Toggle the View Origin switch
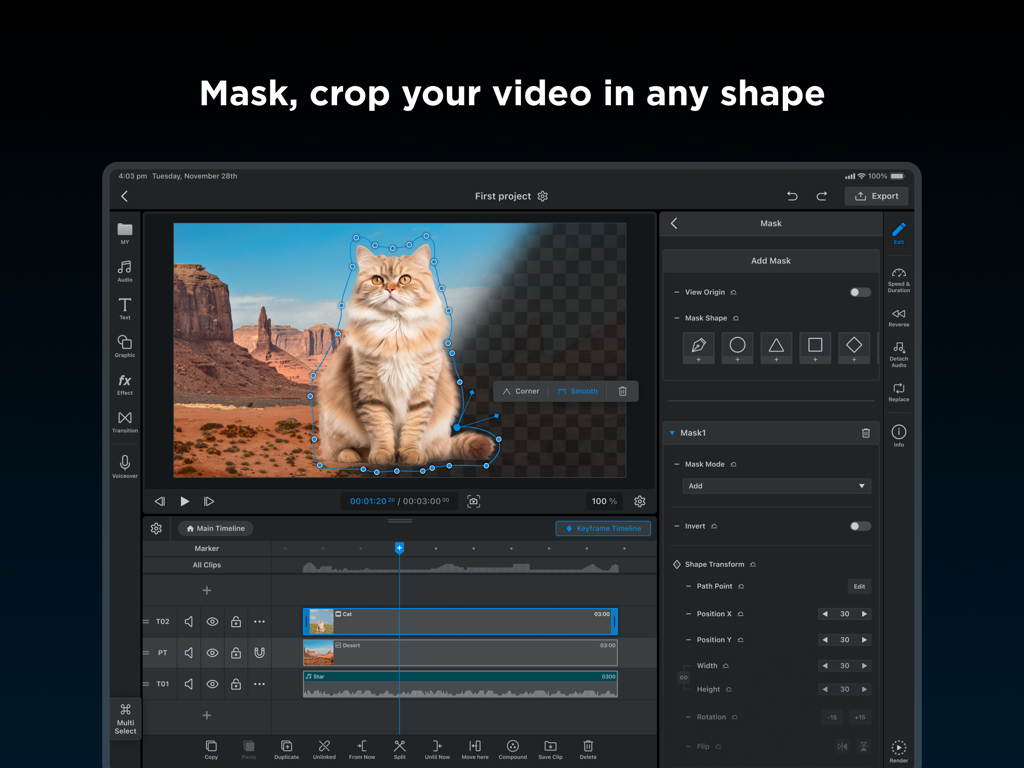The height and width of the screenshot is (768, 1024). (858, 291)
